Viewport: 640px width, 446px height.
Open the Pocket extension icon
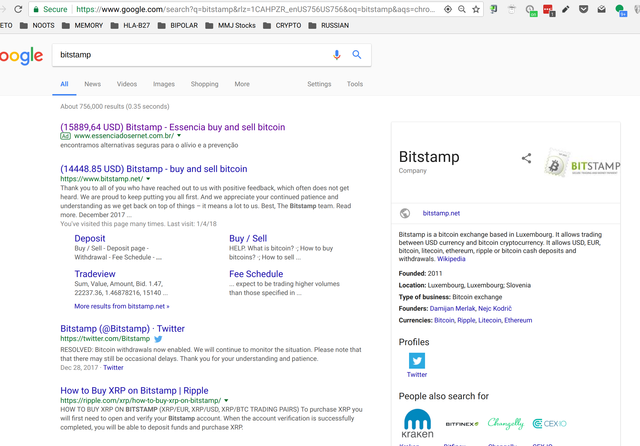point(584,9)
